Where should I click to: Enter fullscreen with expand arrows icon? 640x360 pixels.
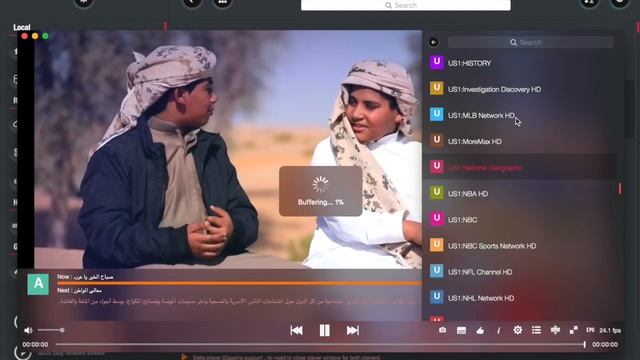click(573, 330)
